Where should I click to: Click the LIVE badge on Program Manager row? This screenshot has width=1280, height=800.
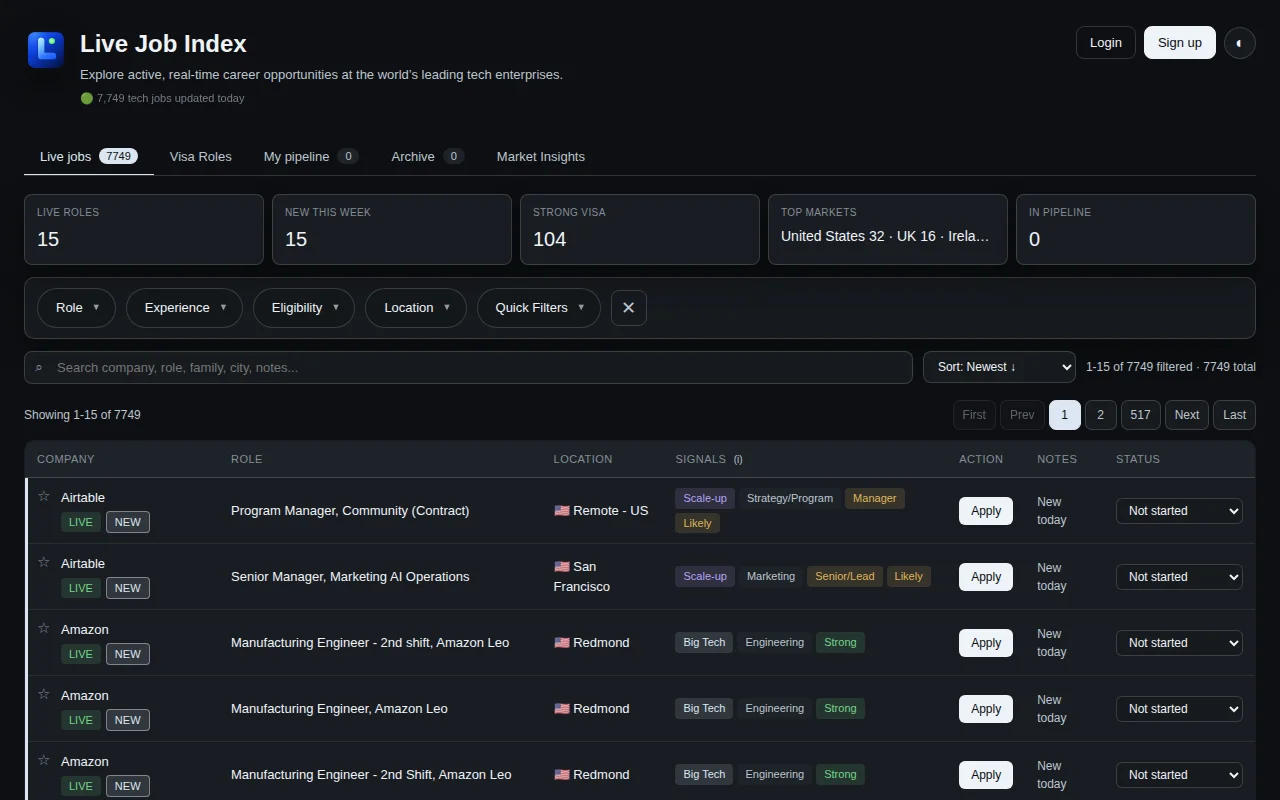pyautogui.click(x=81, y=522)
